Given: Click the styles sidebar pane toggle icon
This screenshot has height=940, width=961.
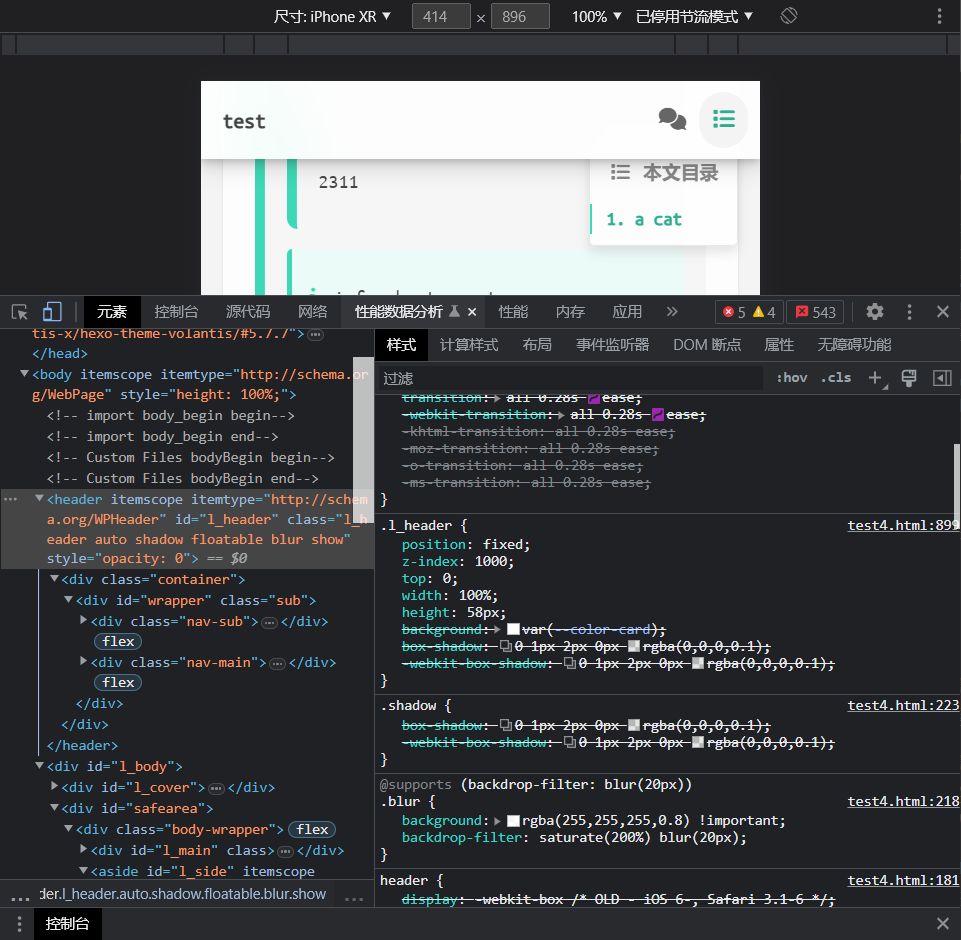Looking at the screenshot, I should (x=941, y=378).
